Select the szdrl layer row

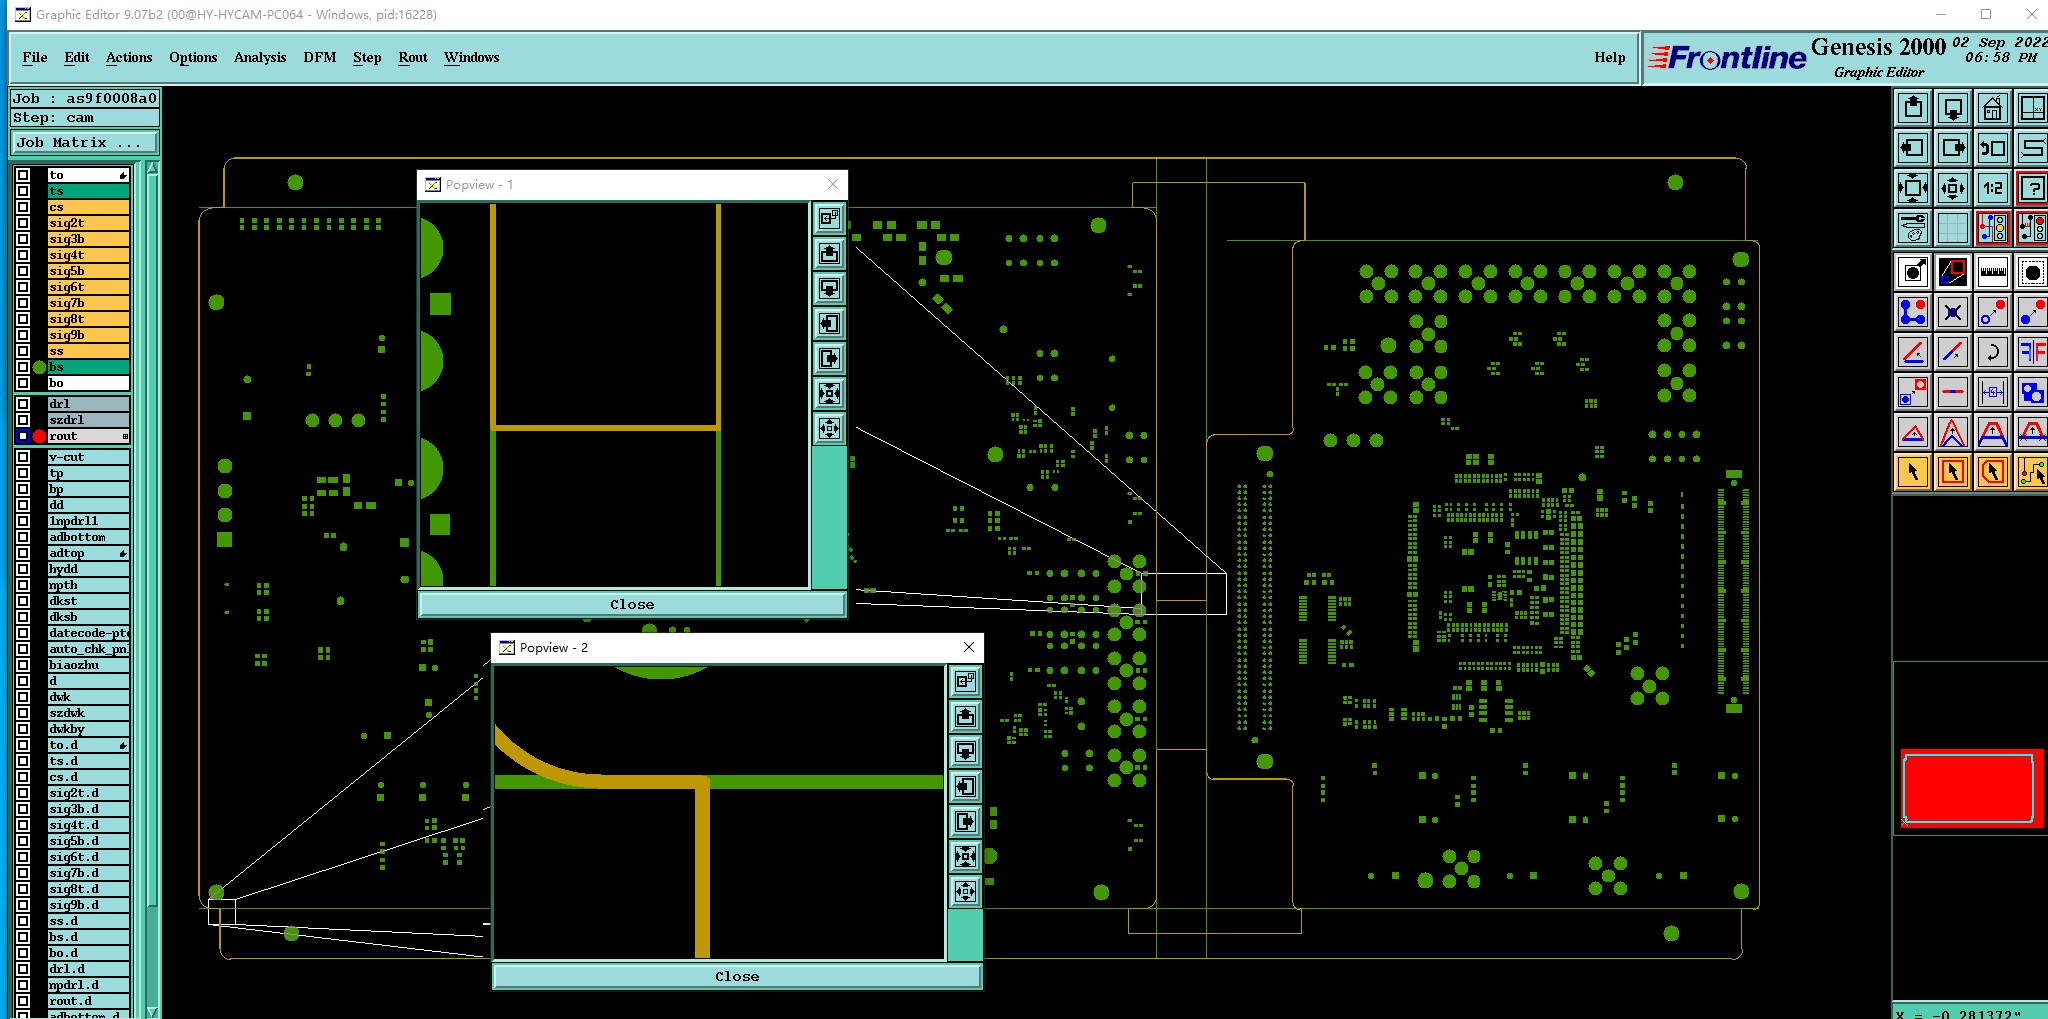coord(88,420)
